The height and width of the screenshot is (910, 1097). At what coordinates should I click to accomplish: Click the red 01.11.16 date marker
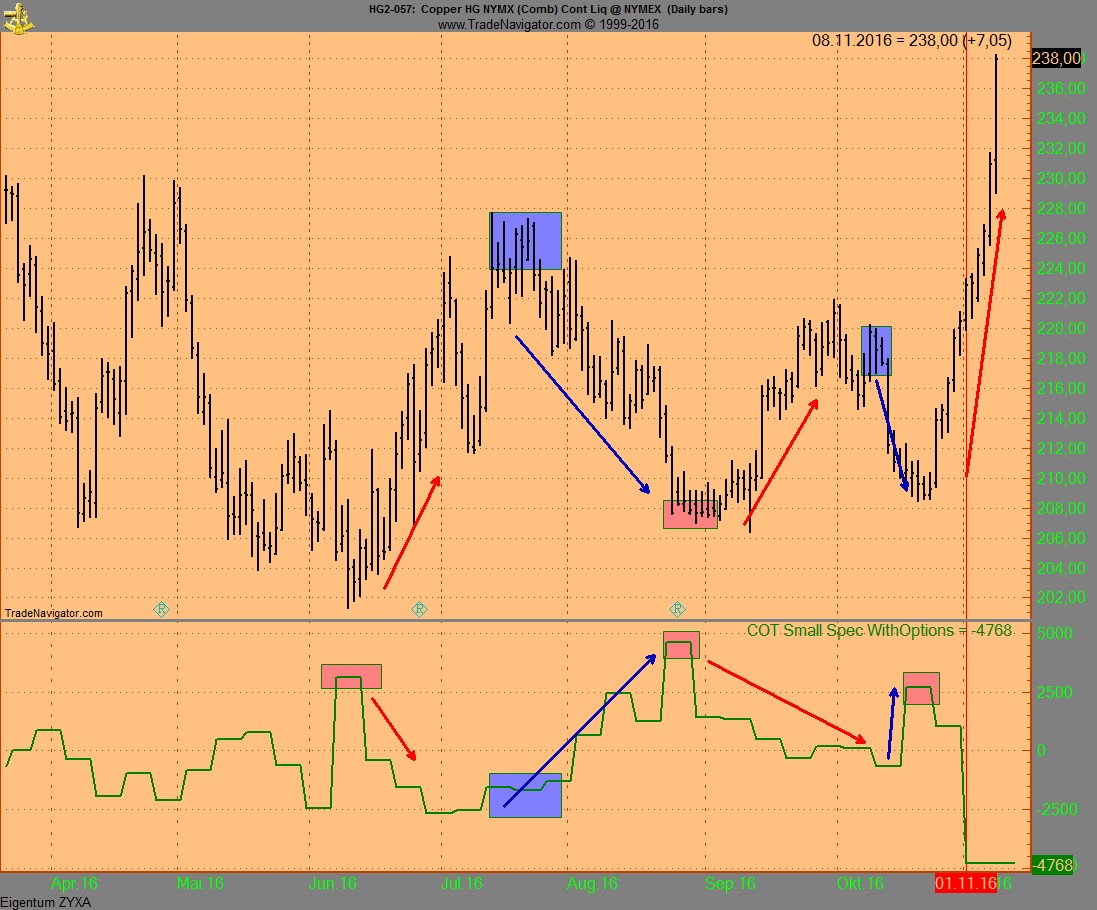965,883
